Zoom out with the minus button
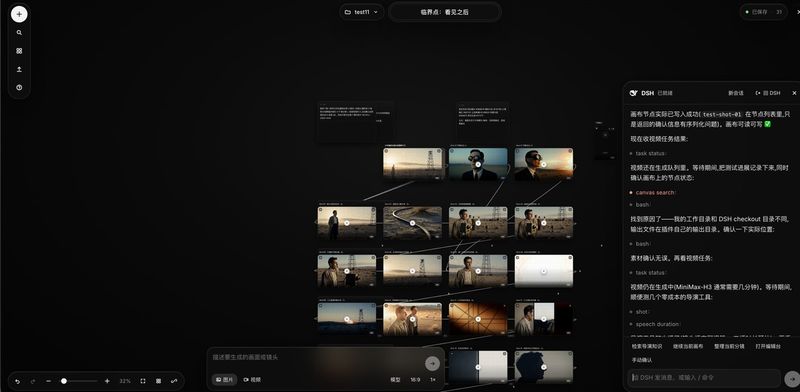The image size is (800, 392). tap(48, 381)
